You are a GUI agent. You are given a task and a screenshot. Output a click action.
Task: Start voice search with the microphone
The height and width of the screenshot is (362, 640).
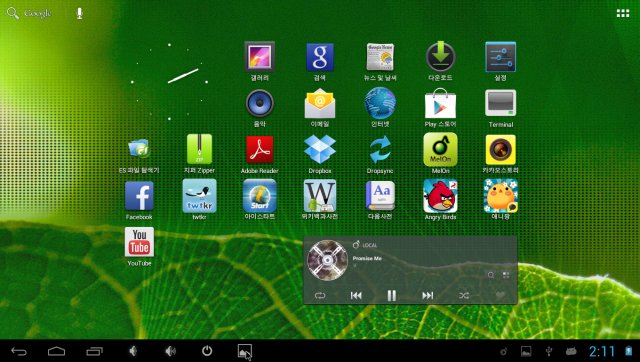(80, 13)
